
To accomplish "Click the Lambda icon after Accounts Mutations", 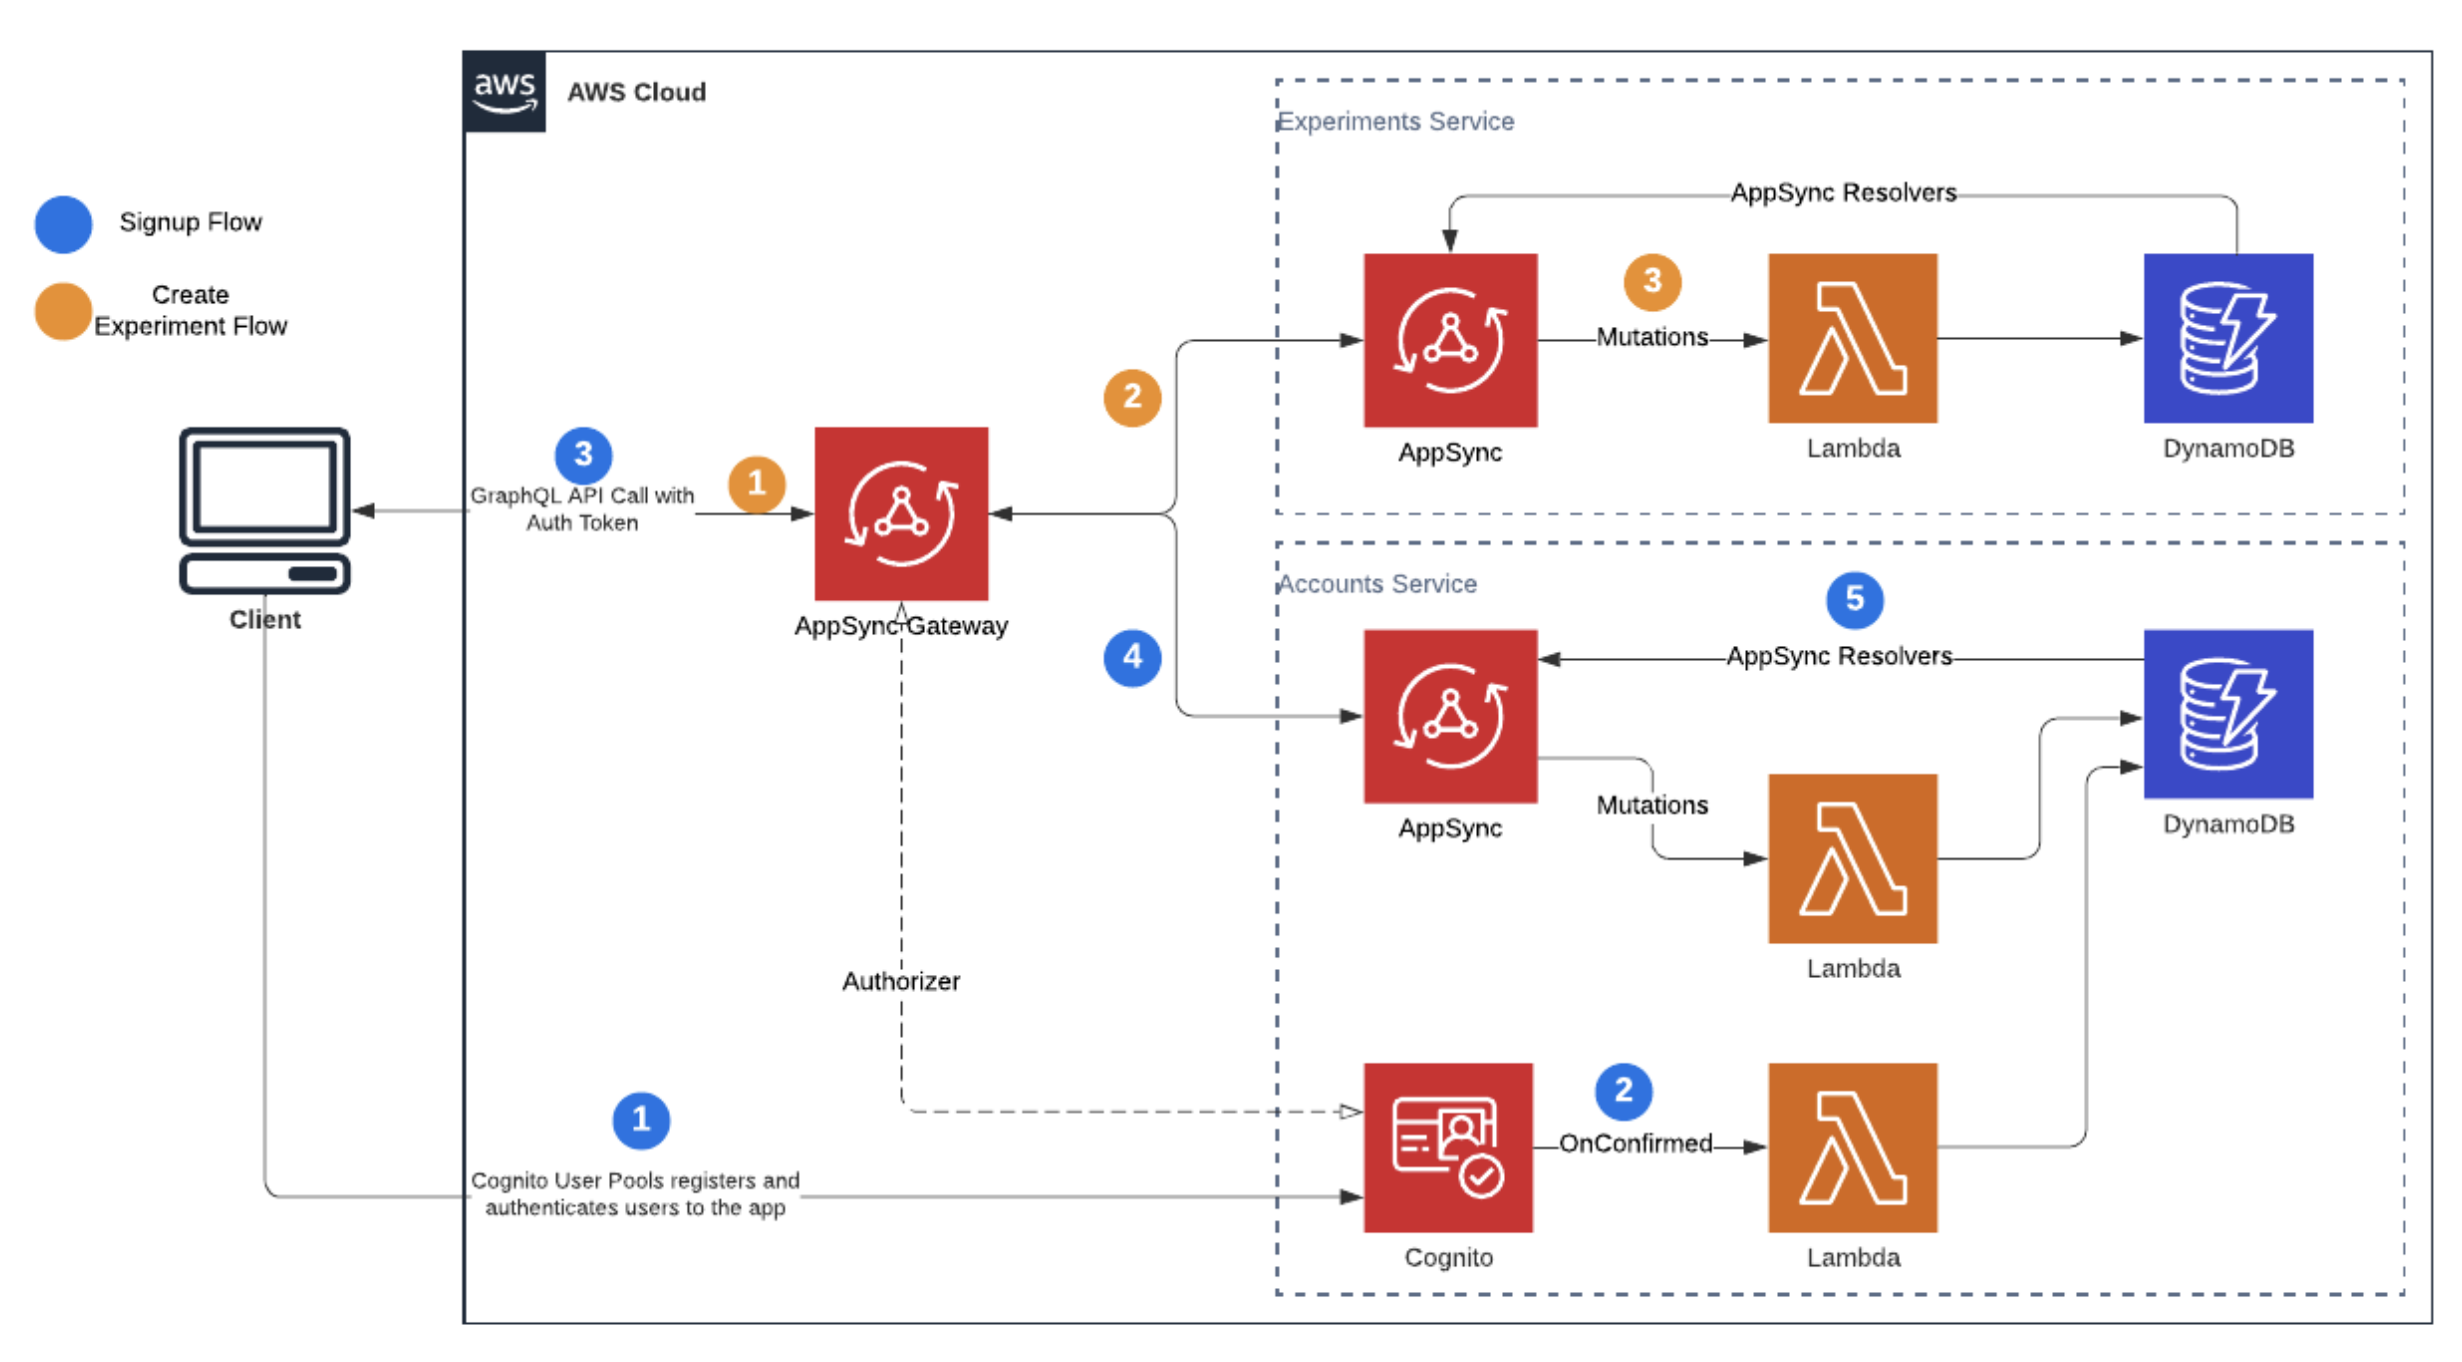I will 1852,858.
